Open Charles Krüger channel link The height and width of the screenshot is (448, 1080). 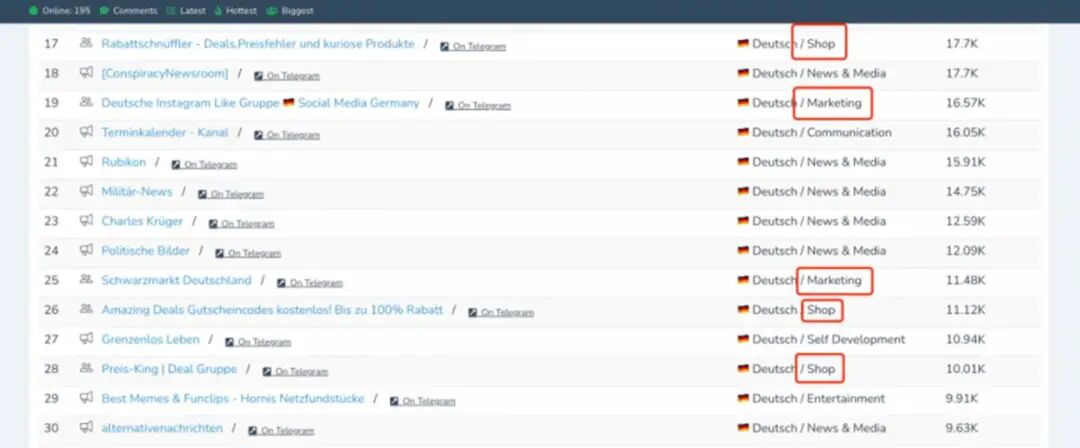coord(142,221)
